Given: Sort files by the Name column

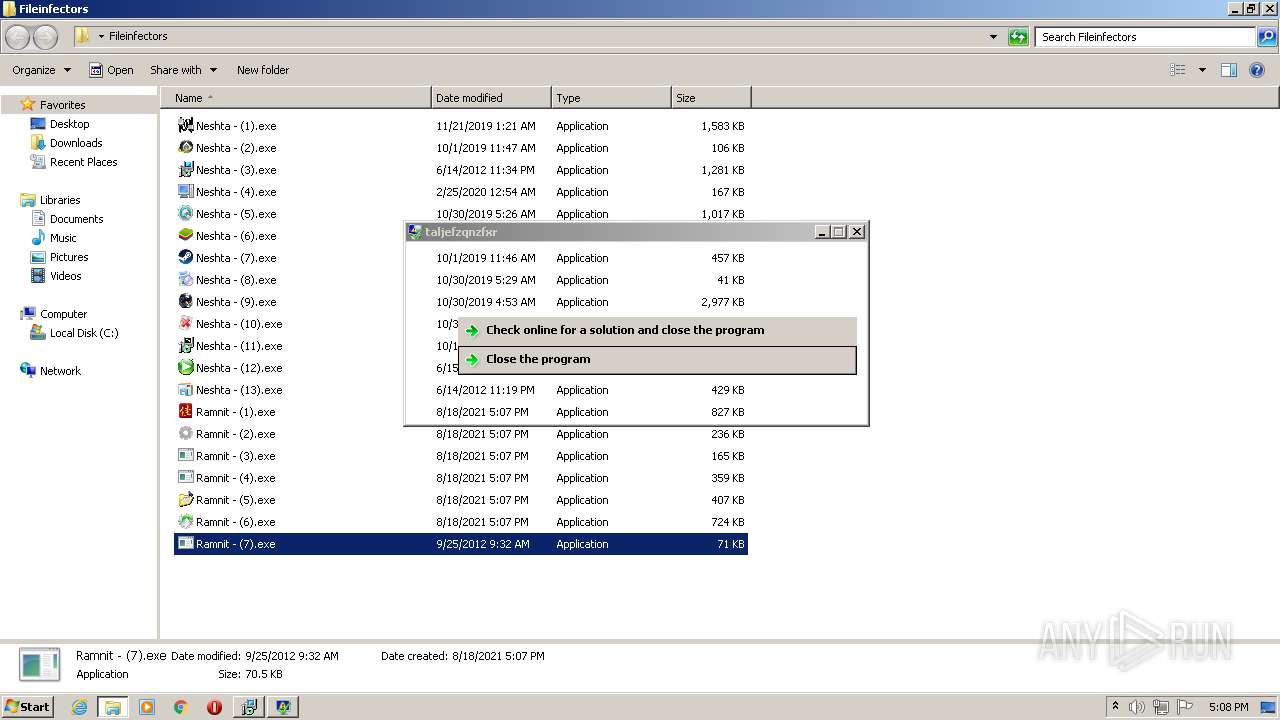Looking at the screenshot, I should point(296,98).
